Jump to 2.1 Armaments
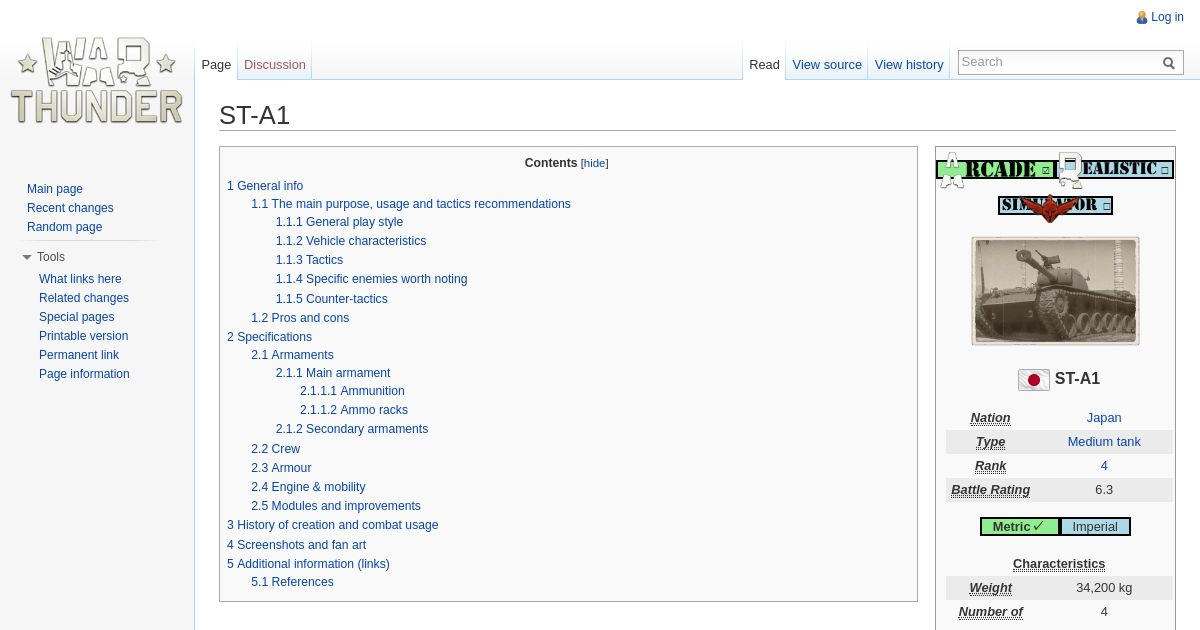The image size is (1200, 630). click(292, 355)
